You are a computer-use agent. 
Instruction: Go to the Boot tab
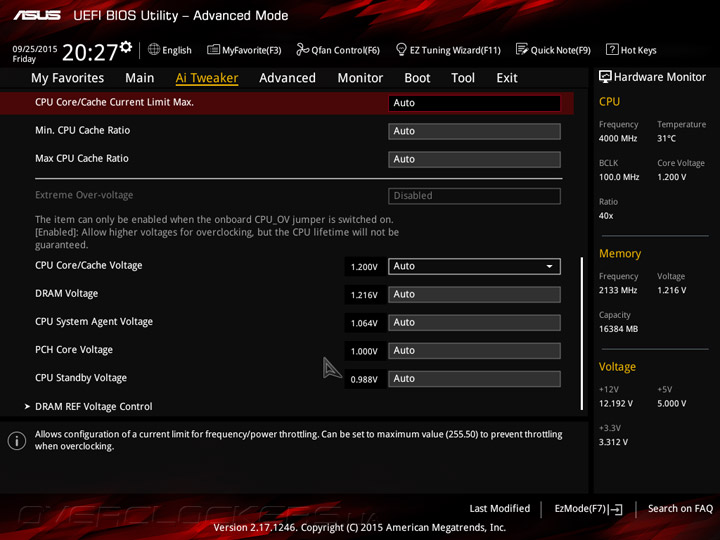tap(417, 78)
